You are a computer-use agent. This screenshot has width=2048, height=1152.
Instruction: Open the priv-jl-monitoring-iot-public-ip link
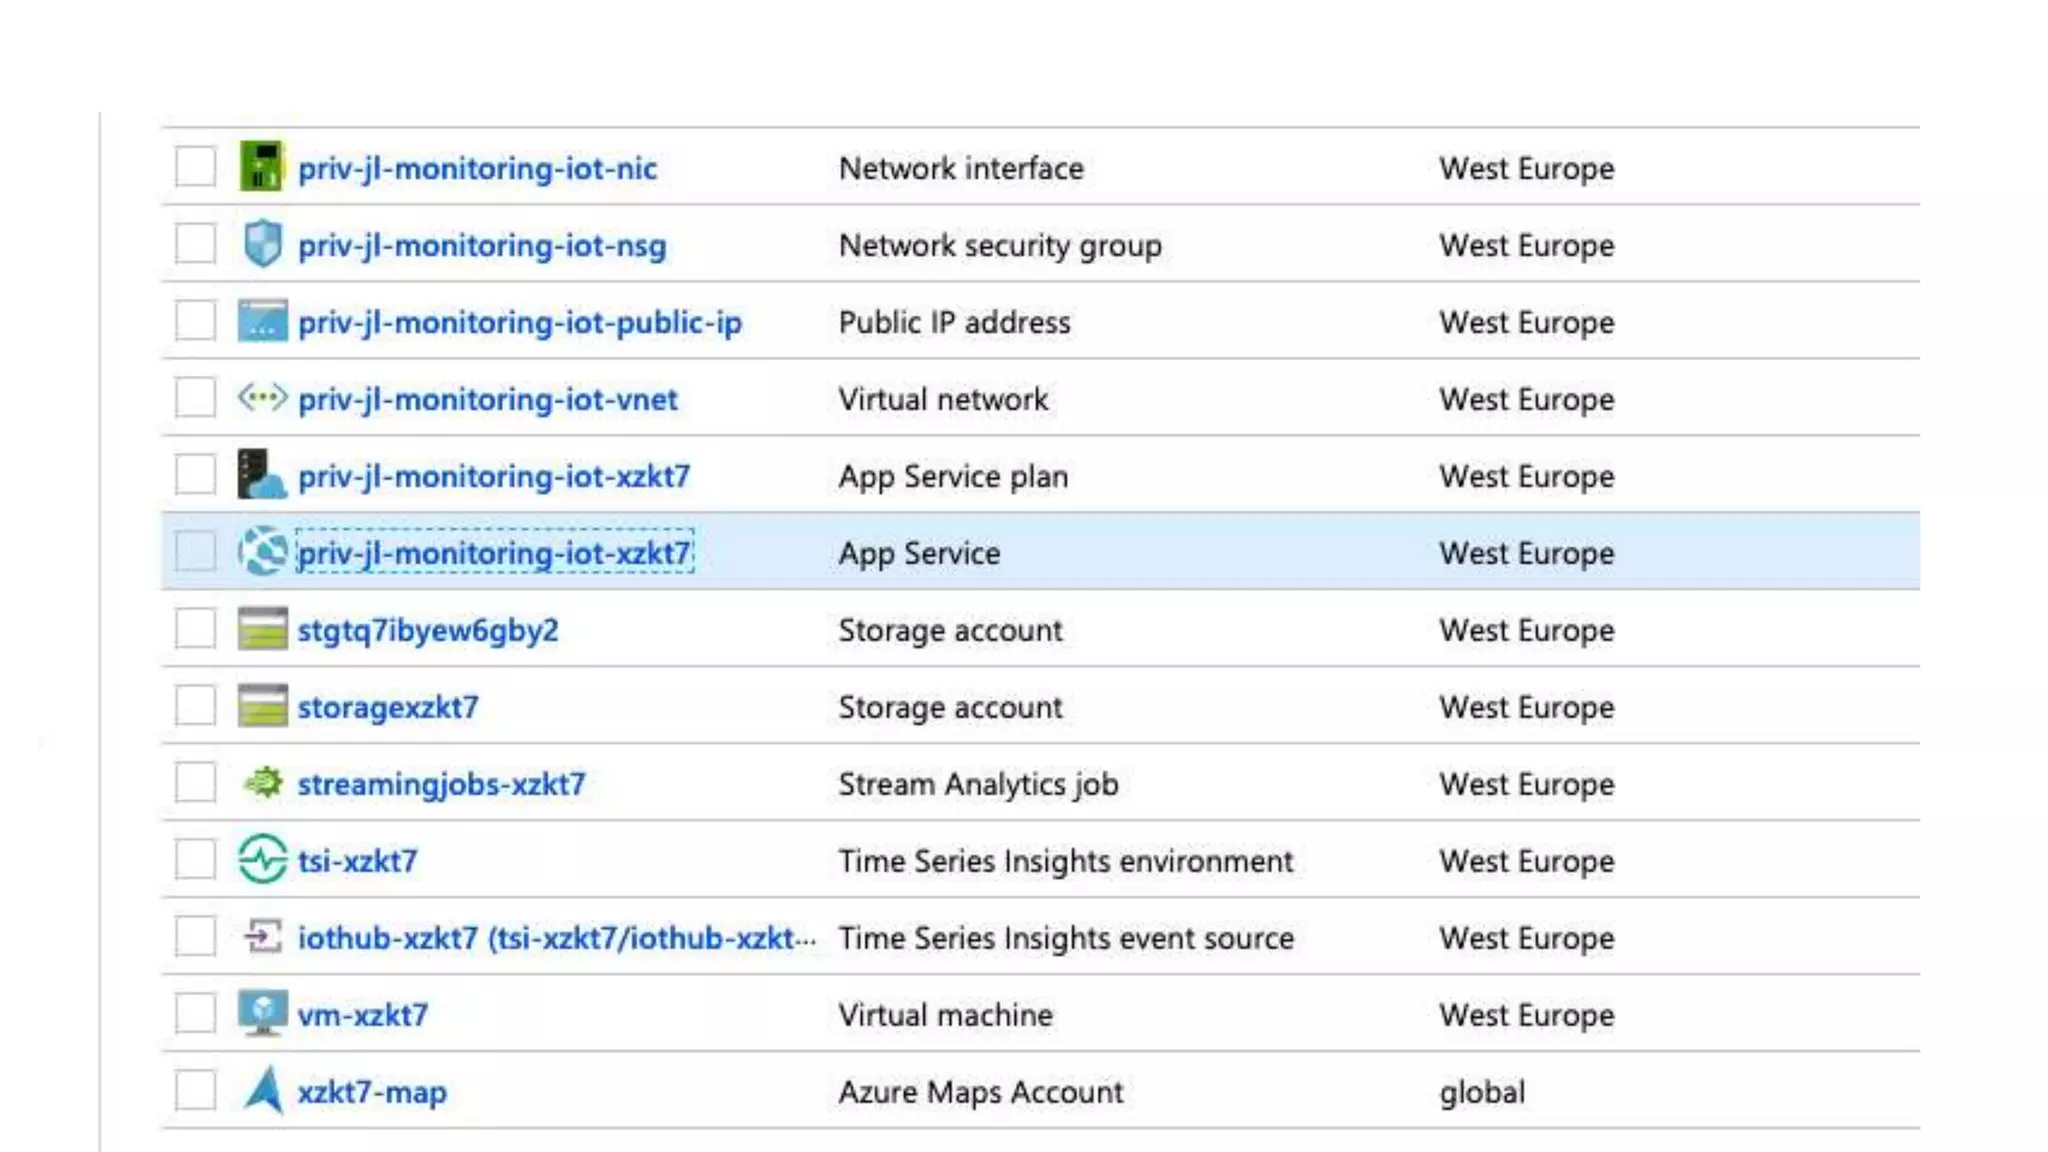[520, 323]
